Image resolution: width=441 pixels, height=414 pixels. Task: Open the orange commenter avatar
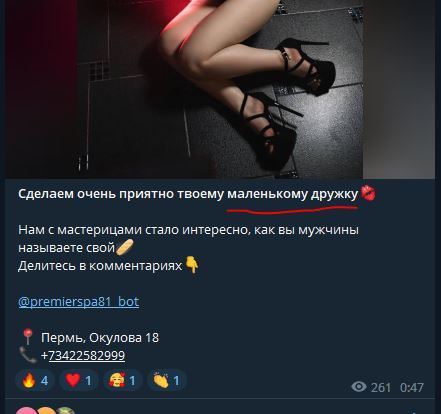[46, 411]
